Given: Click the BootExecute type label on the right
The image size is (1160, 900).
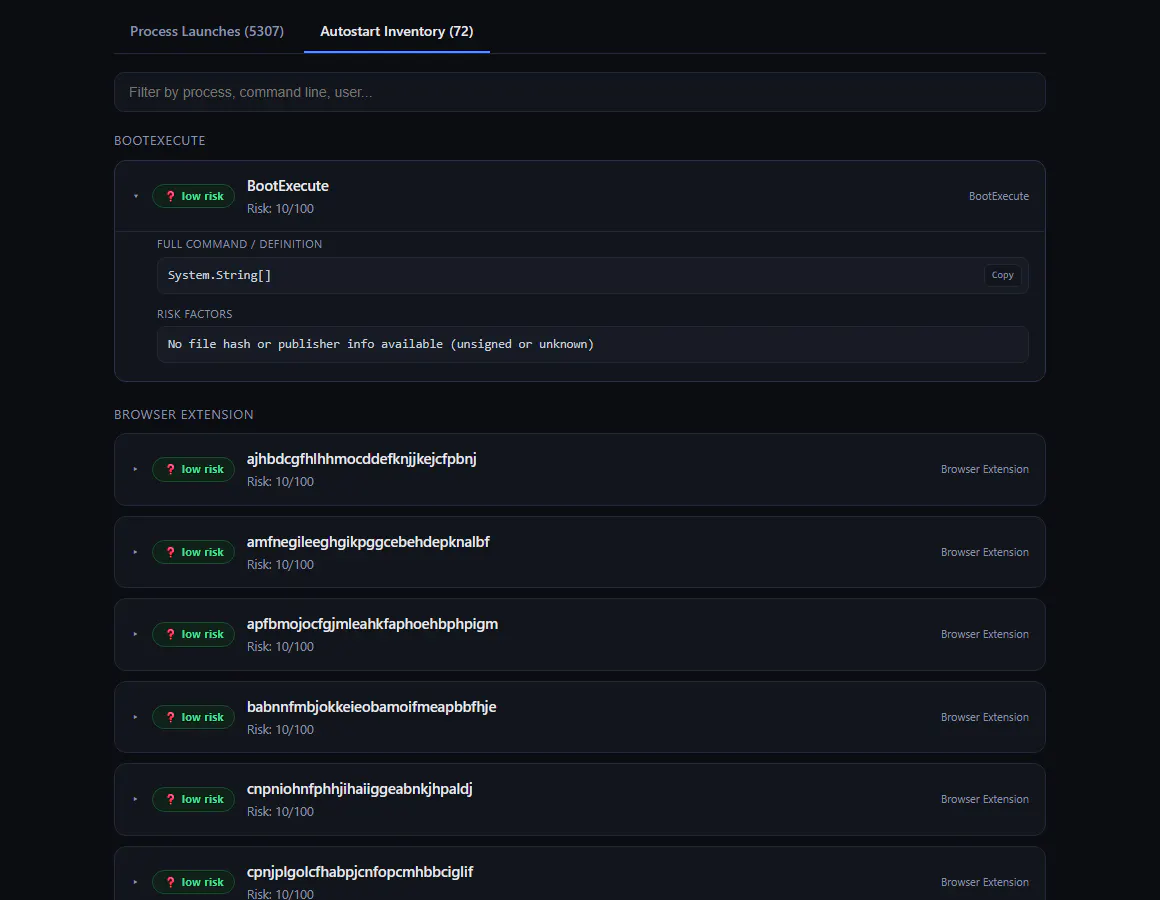Looking at the screenshot, I should click(x=999, y=196).
